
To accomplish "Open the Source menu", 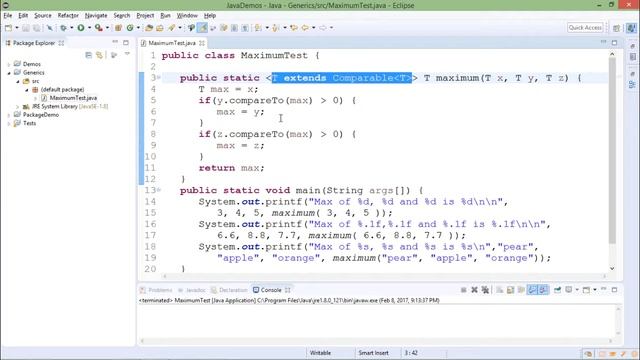I will [x=42, y=16].
